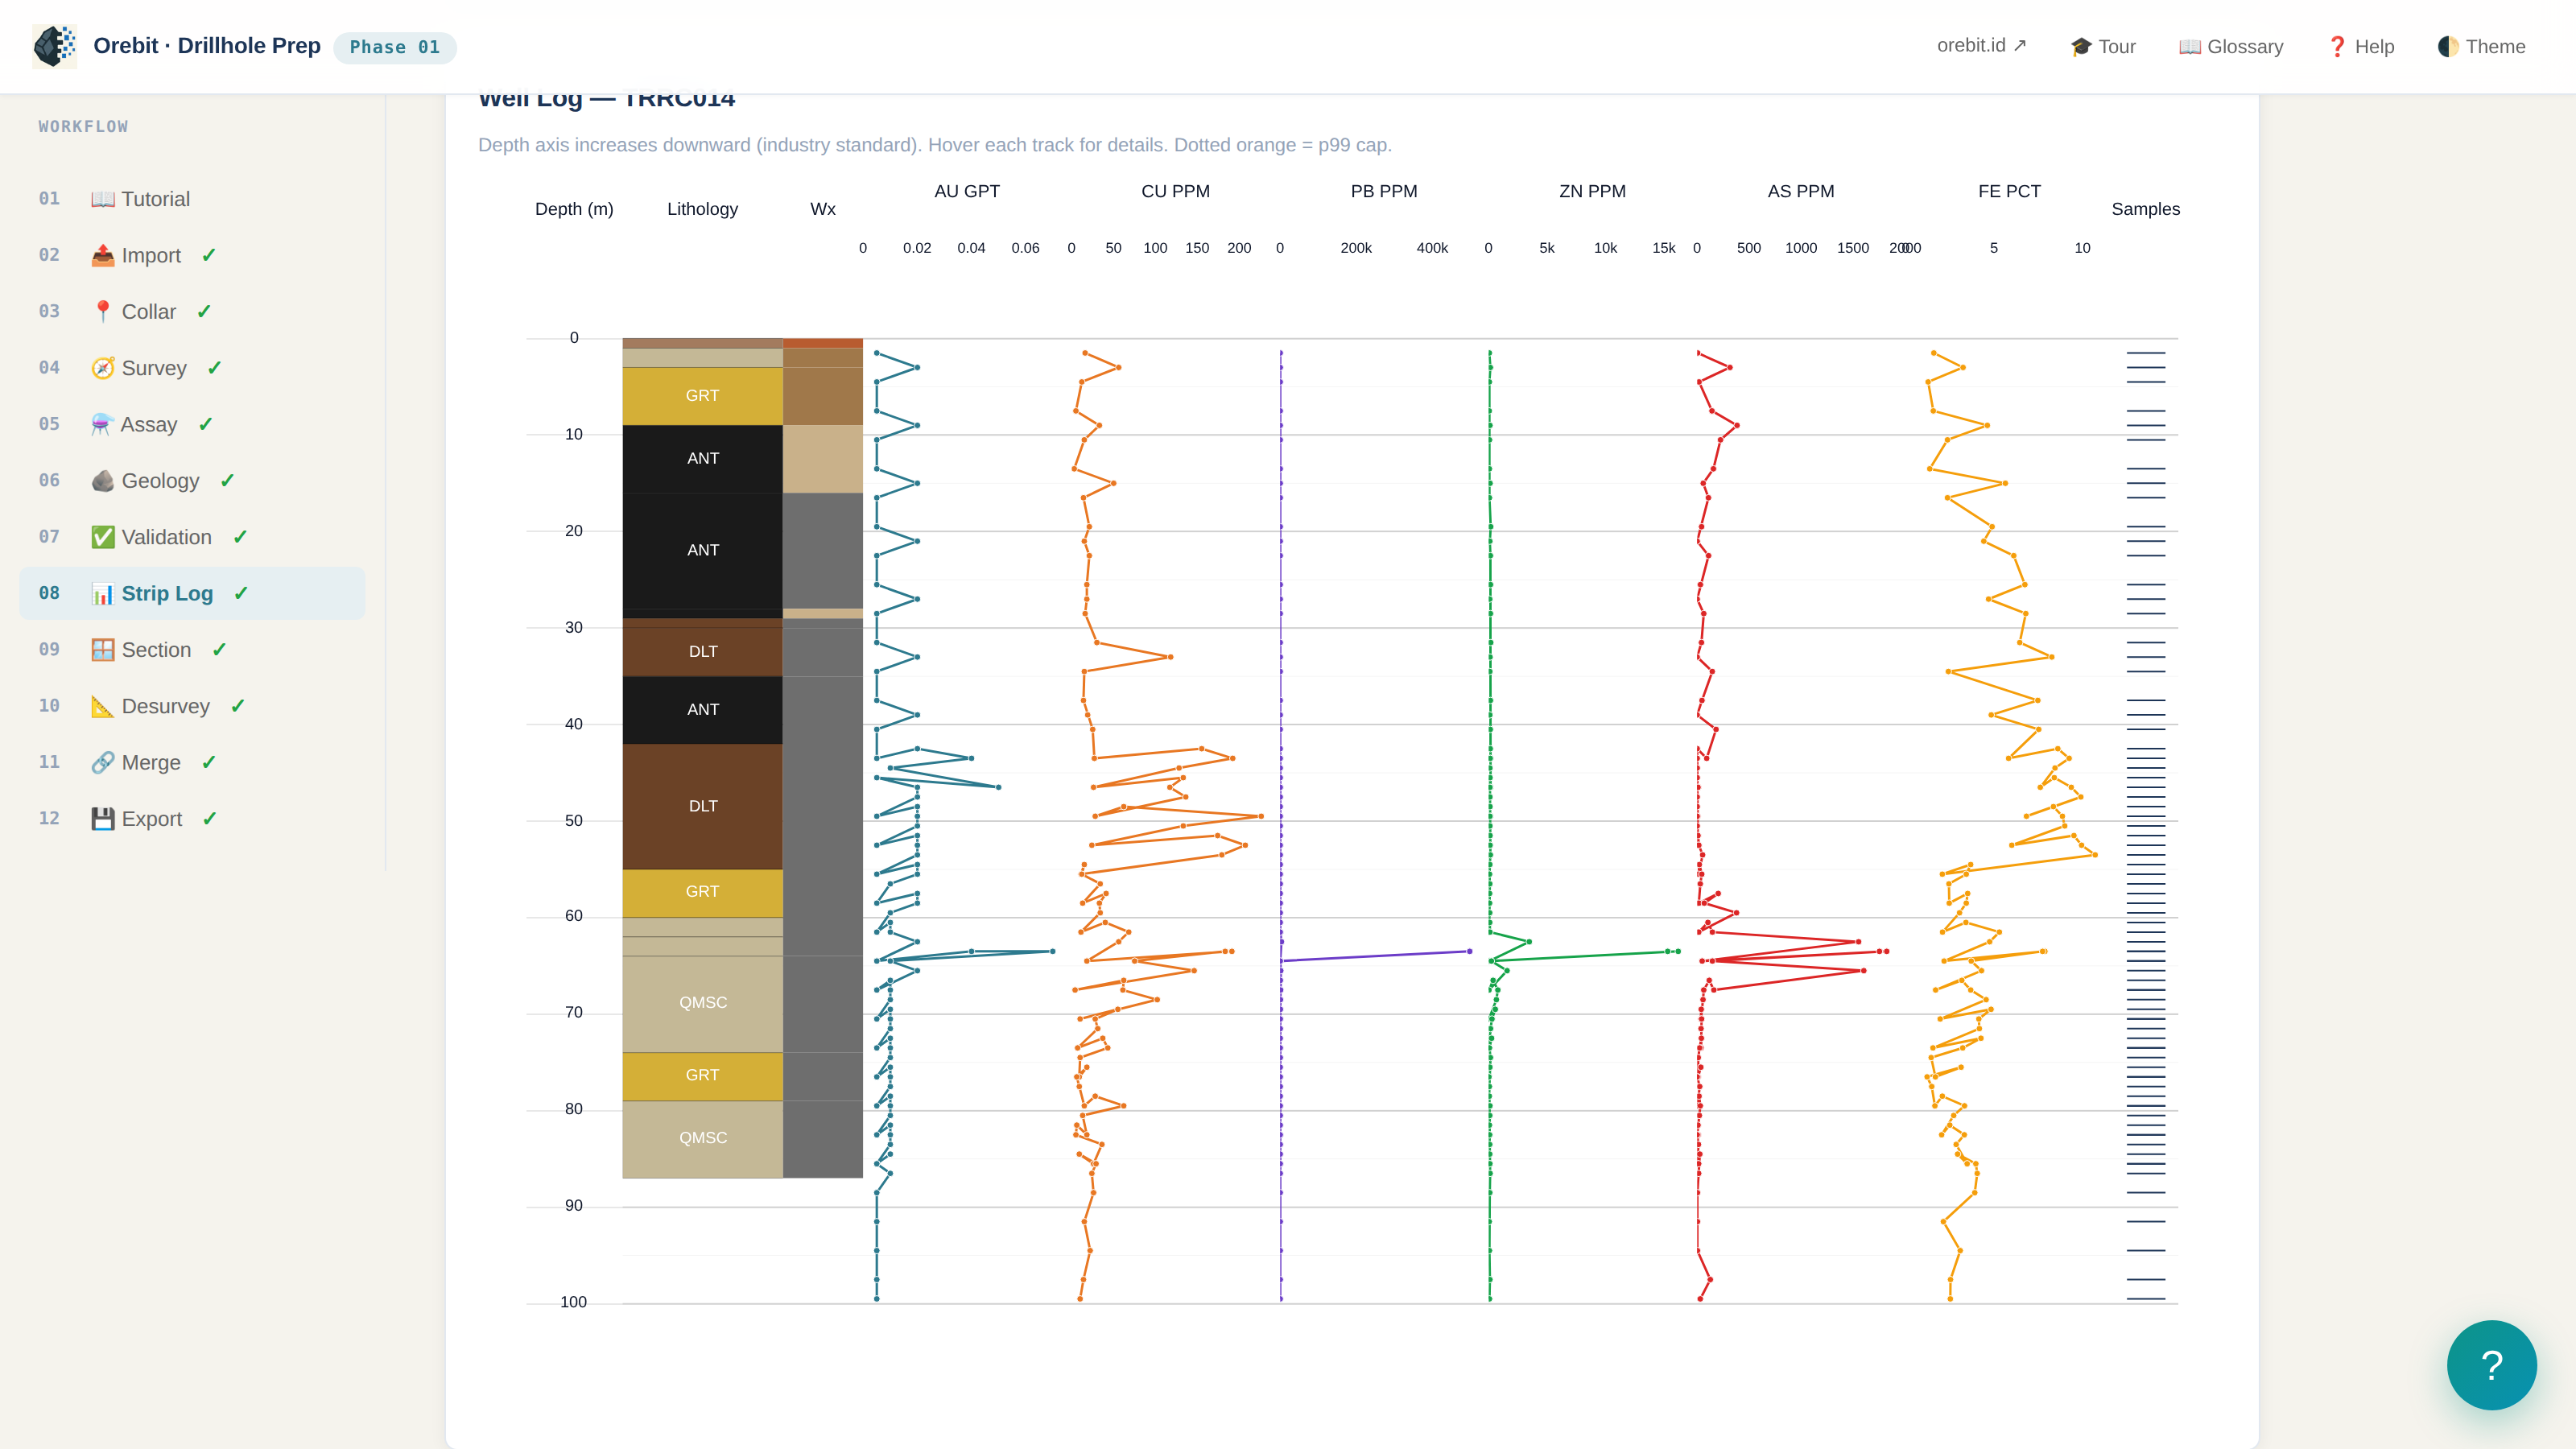The image size is (2576, 1449).
Task: Click the Desurvey ruler icon
Action: (103, 706)
